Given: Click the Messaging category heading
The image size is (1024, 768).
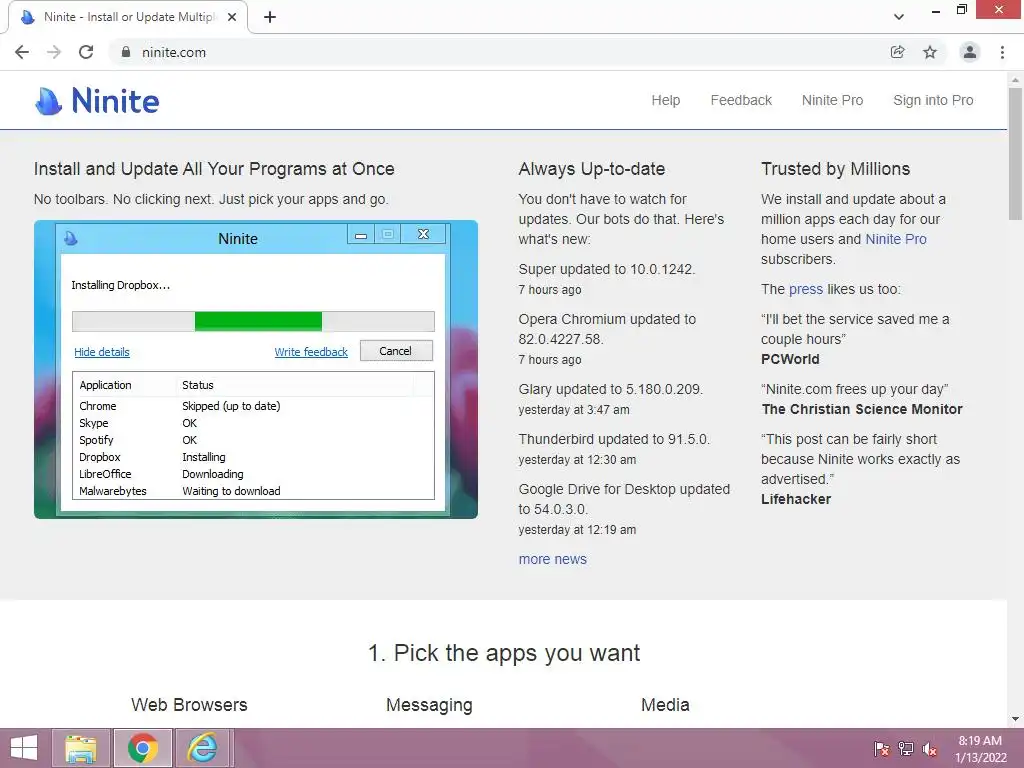Looking at the screenshot, I should tap(429, 705).
